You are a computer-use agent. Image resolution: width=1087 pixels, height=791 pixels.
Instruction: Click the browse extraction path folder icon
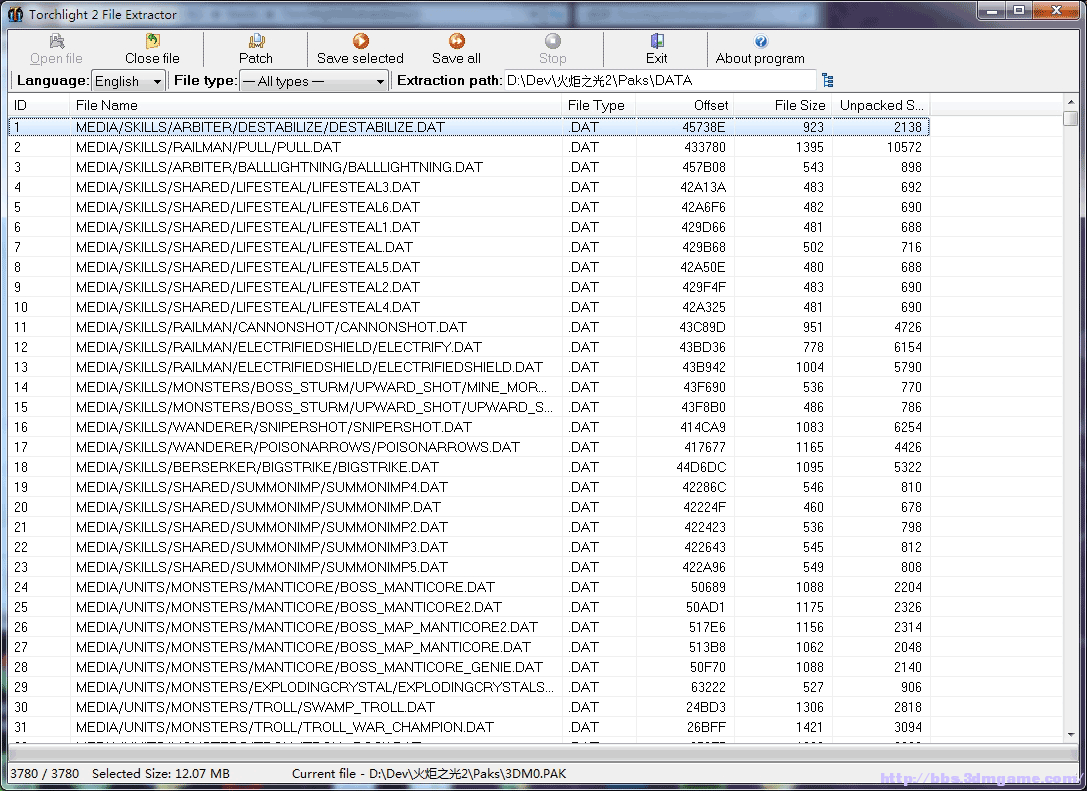click(828, 80)
